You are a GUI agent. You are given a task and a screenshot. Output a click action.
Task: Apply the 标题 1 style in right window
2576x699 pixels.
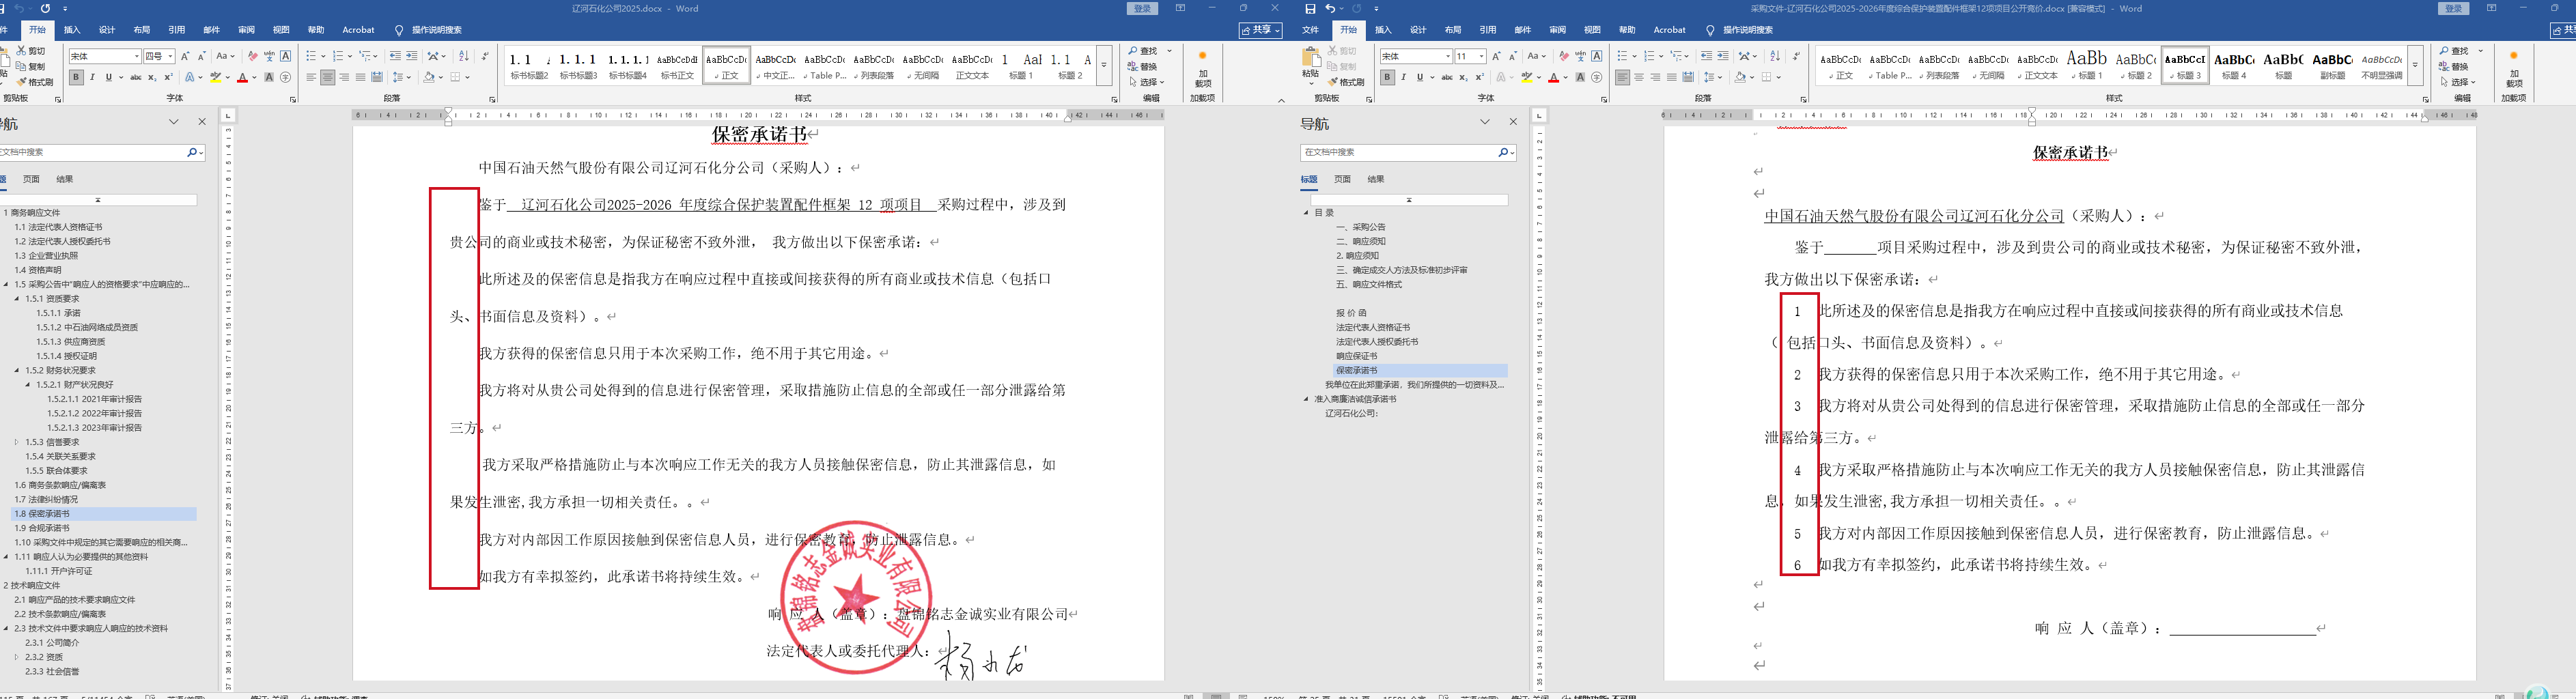pos(2086,64)
